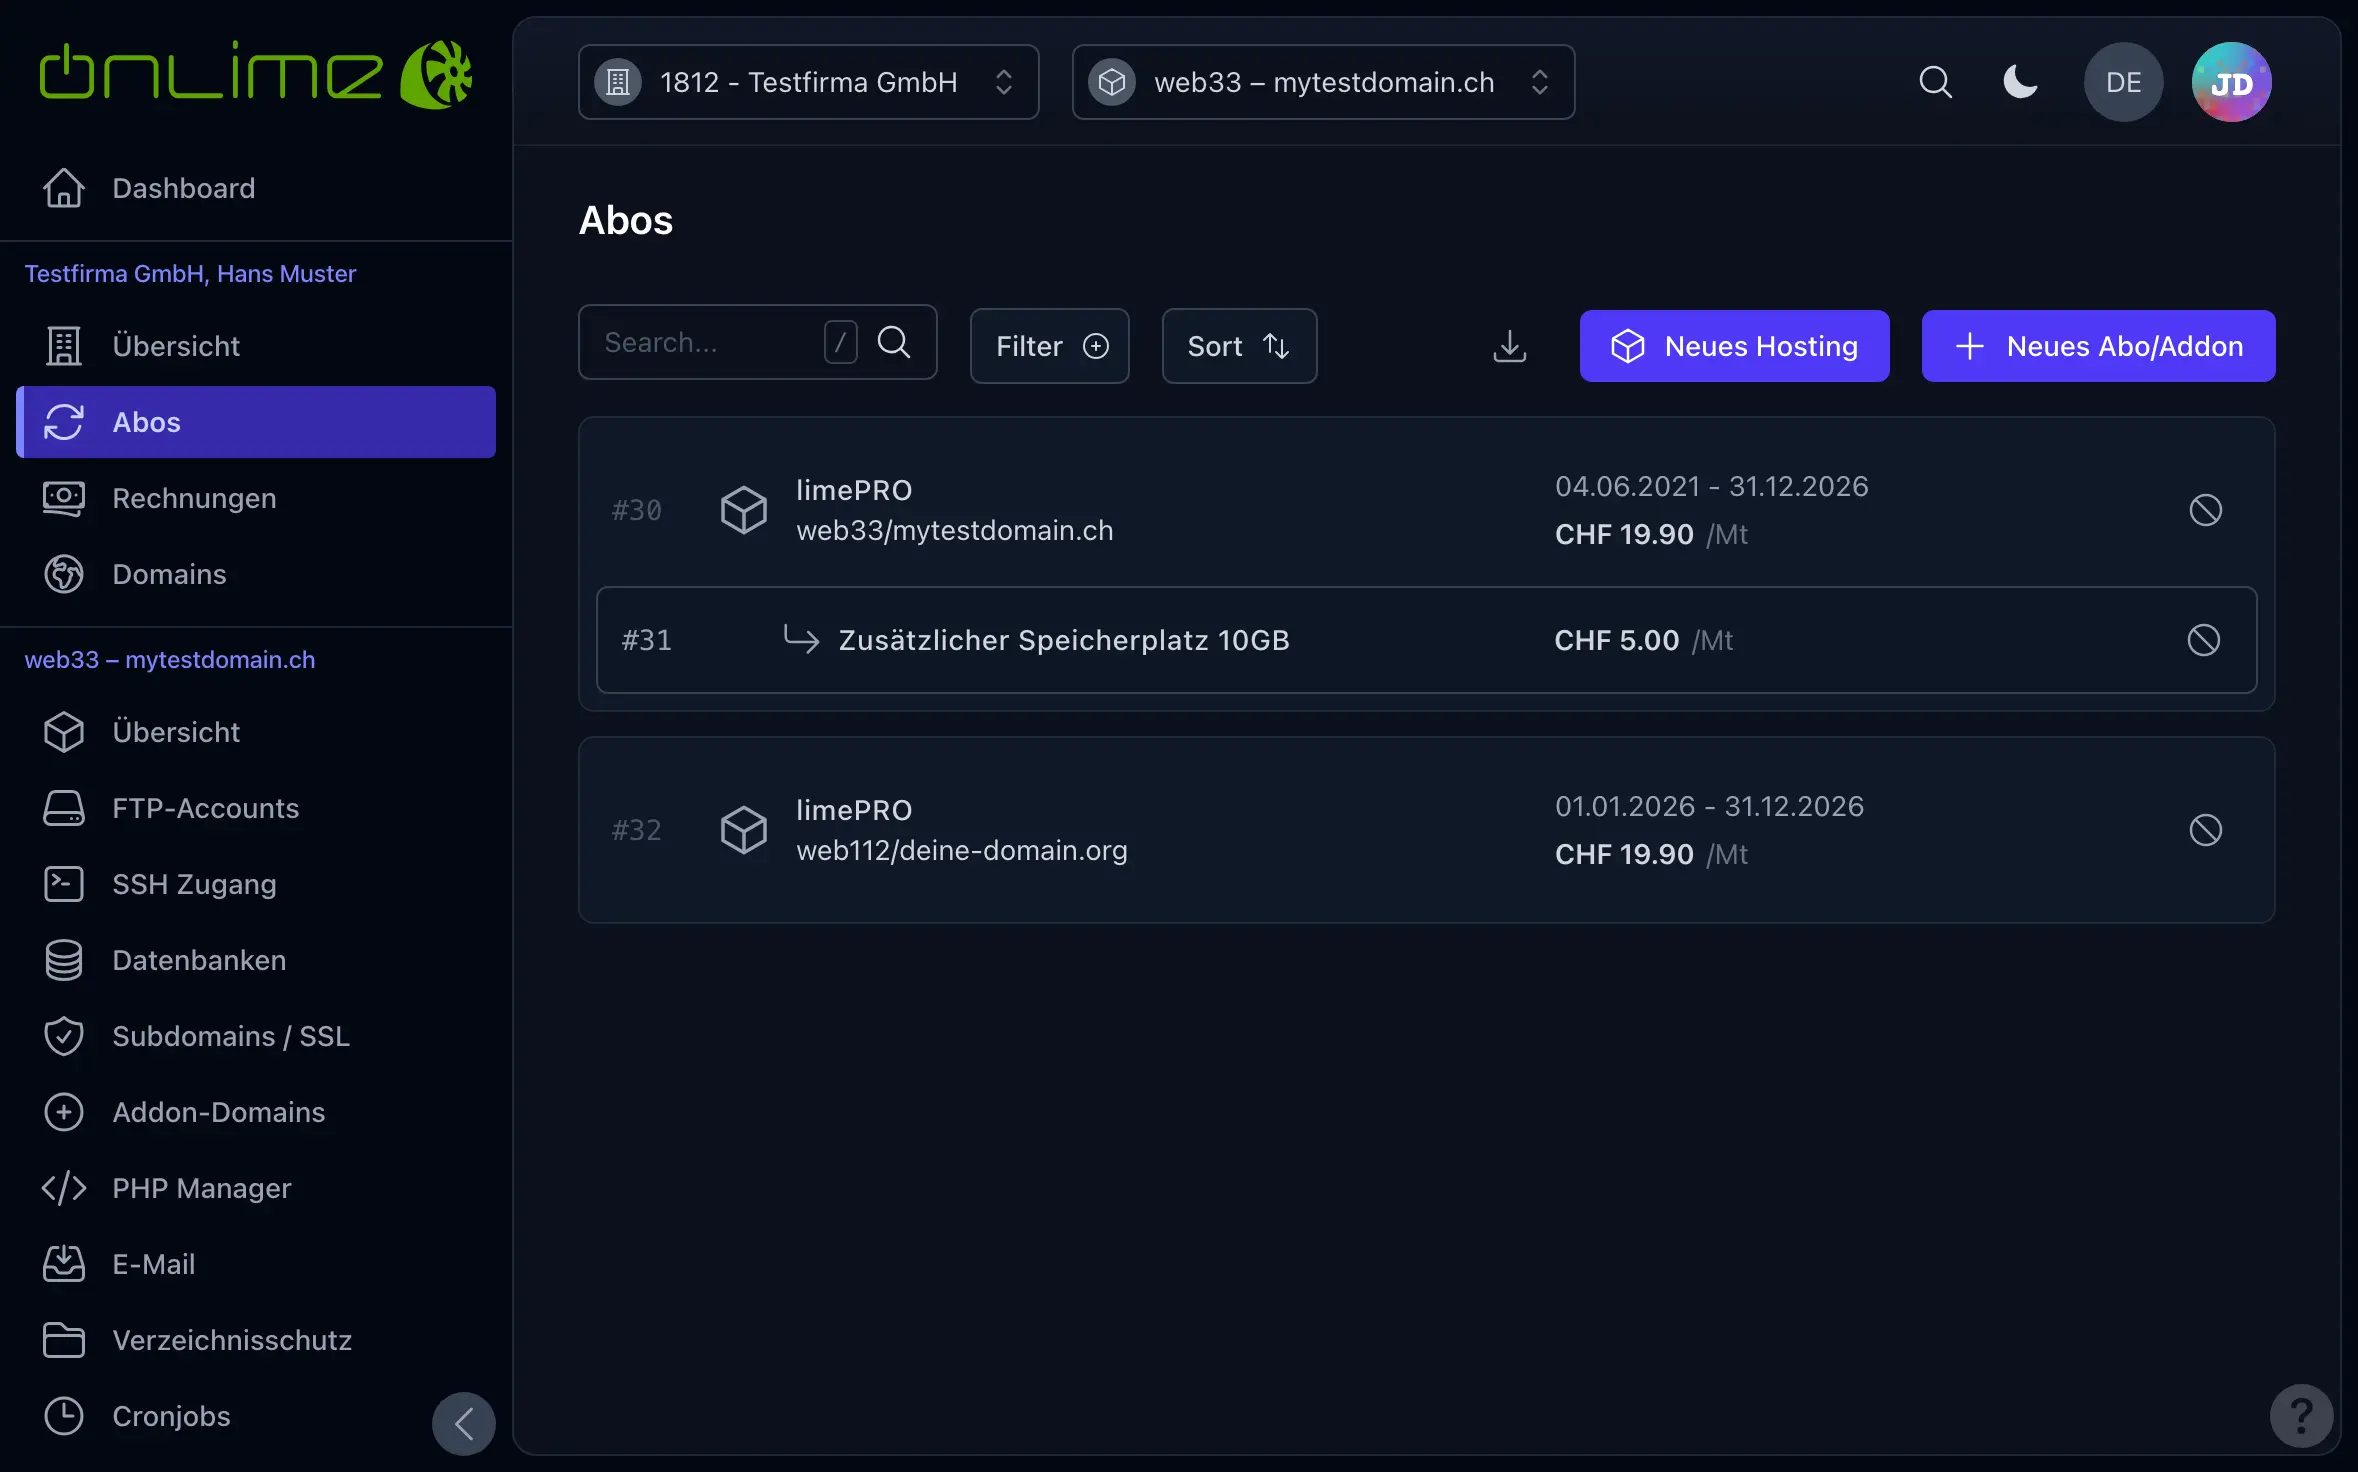
Task: Expand the web33 – mytestdomain.ch selector
Action: 1323,82
